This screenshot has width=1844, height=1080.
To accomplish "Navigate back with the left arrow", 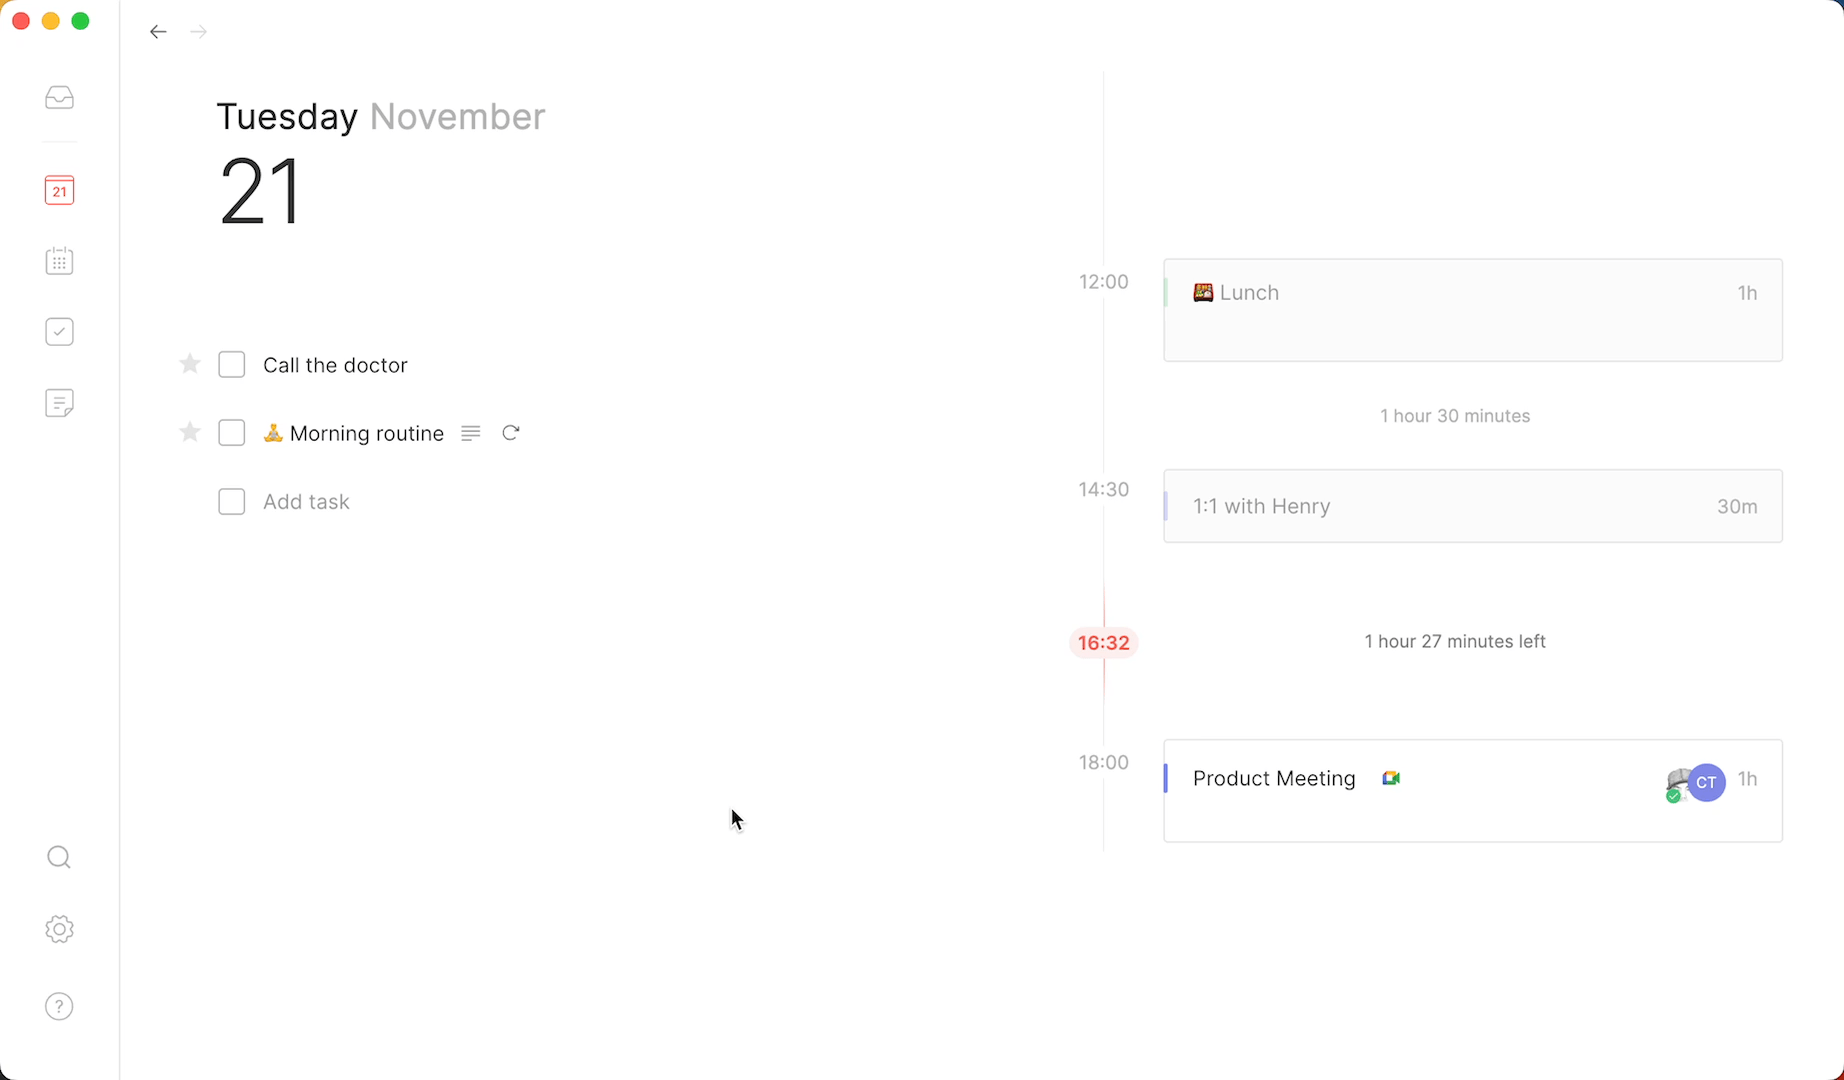I will tap(158, 32).
